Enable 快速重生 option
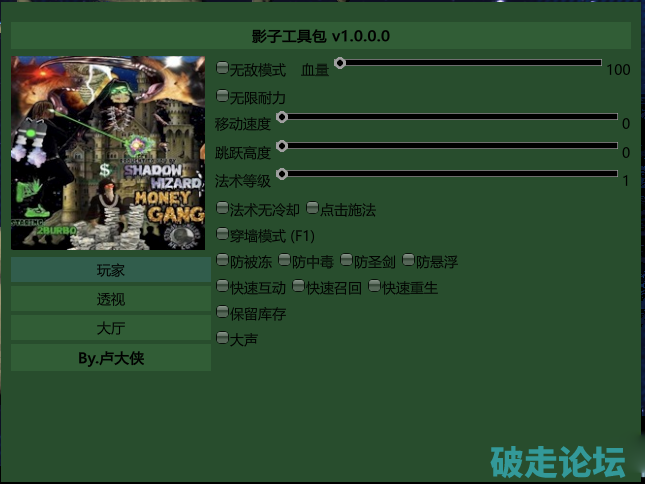645x484 pixels. [374, 287]
